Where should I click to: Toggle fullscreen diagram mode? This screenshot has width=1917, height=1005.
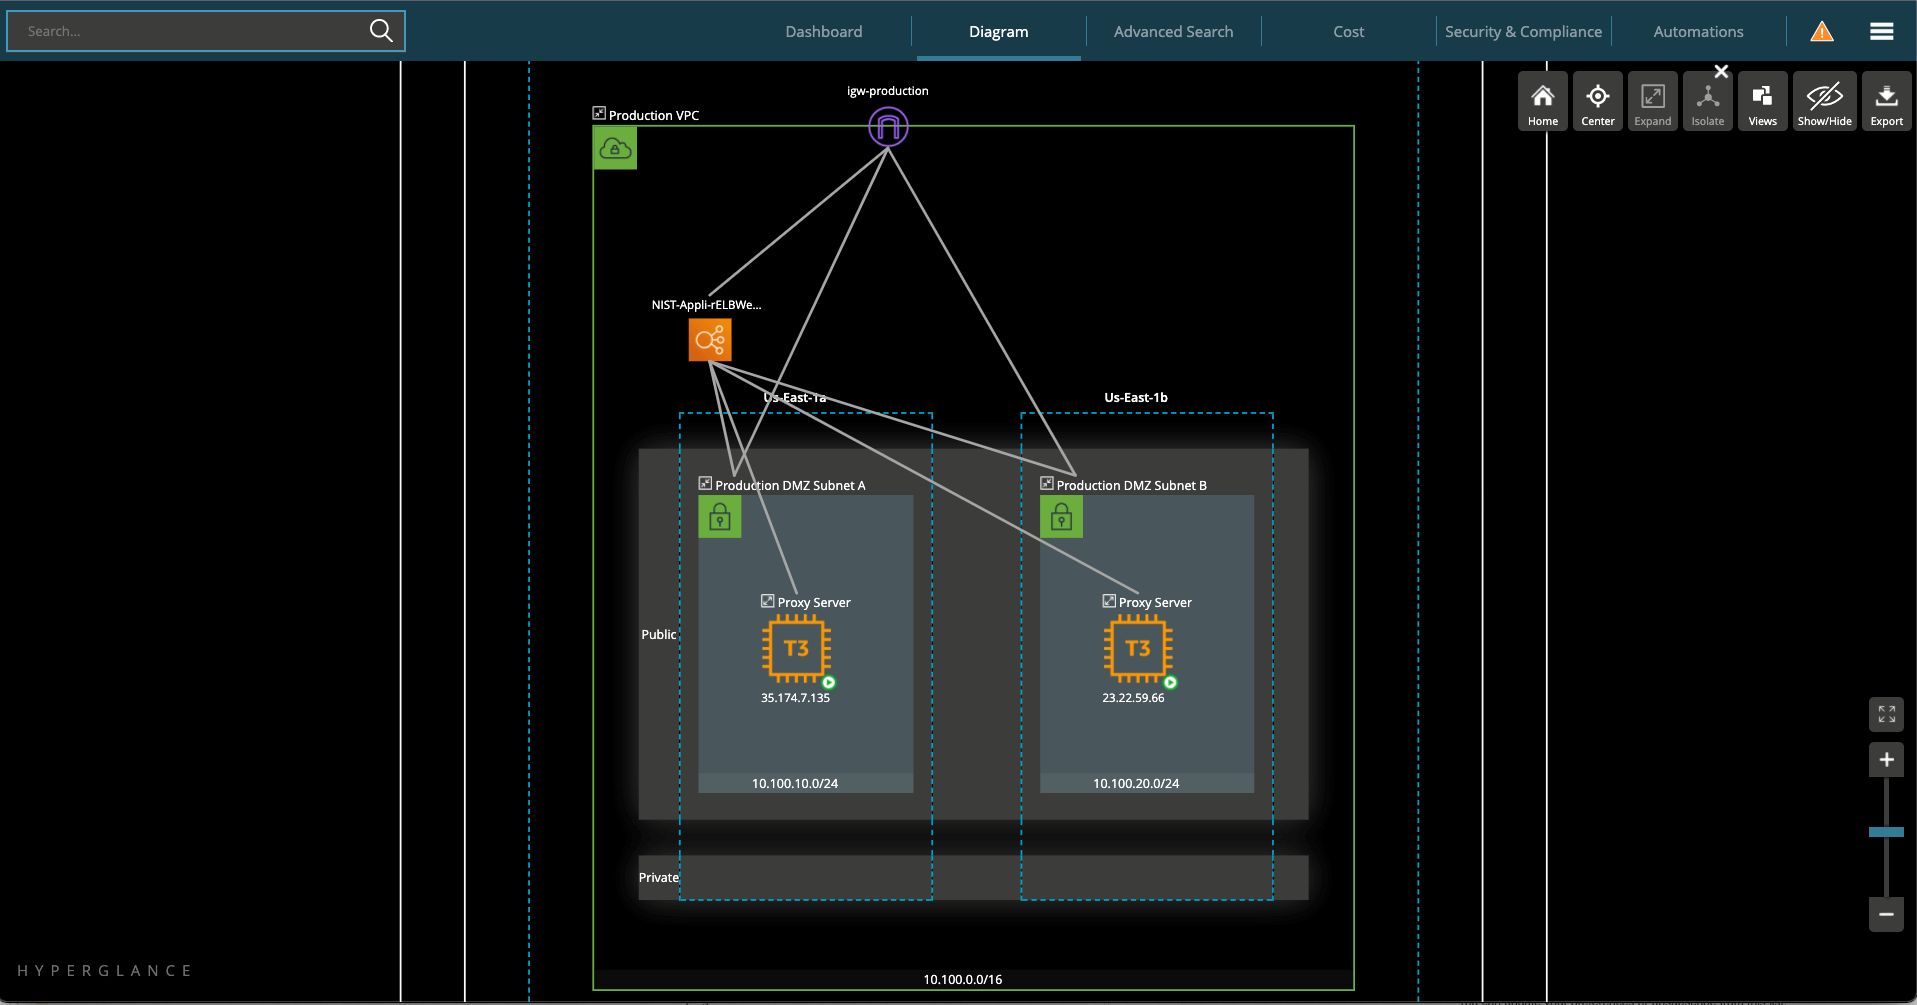[x=1886, y=714]
